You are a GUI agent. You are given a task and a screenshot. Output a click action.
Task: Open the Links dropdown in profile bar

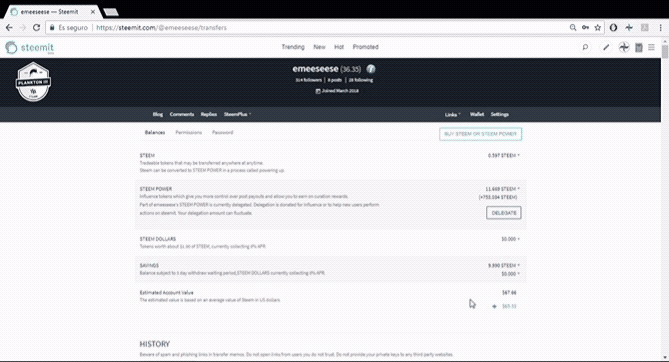(452, 114)
